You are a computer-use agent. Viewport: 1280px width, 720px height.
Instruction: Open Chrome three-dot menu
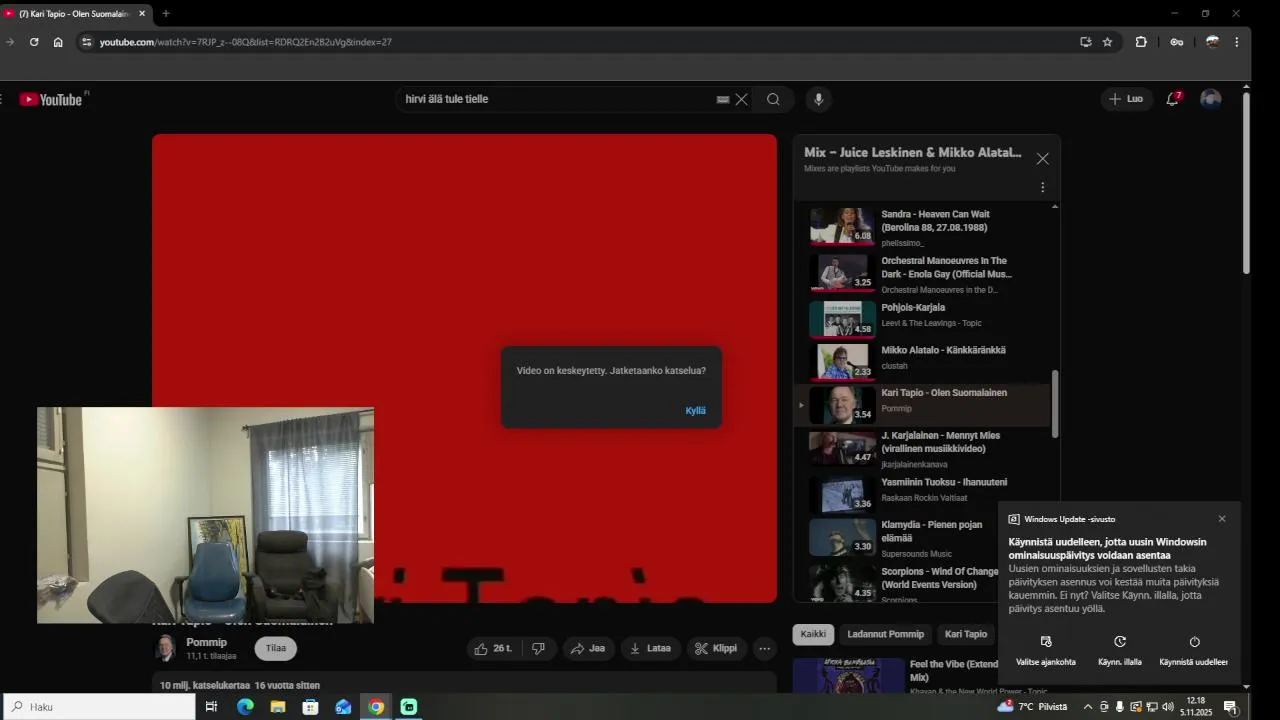[x=1237, y=42]
